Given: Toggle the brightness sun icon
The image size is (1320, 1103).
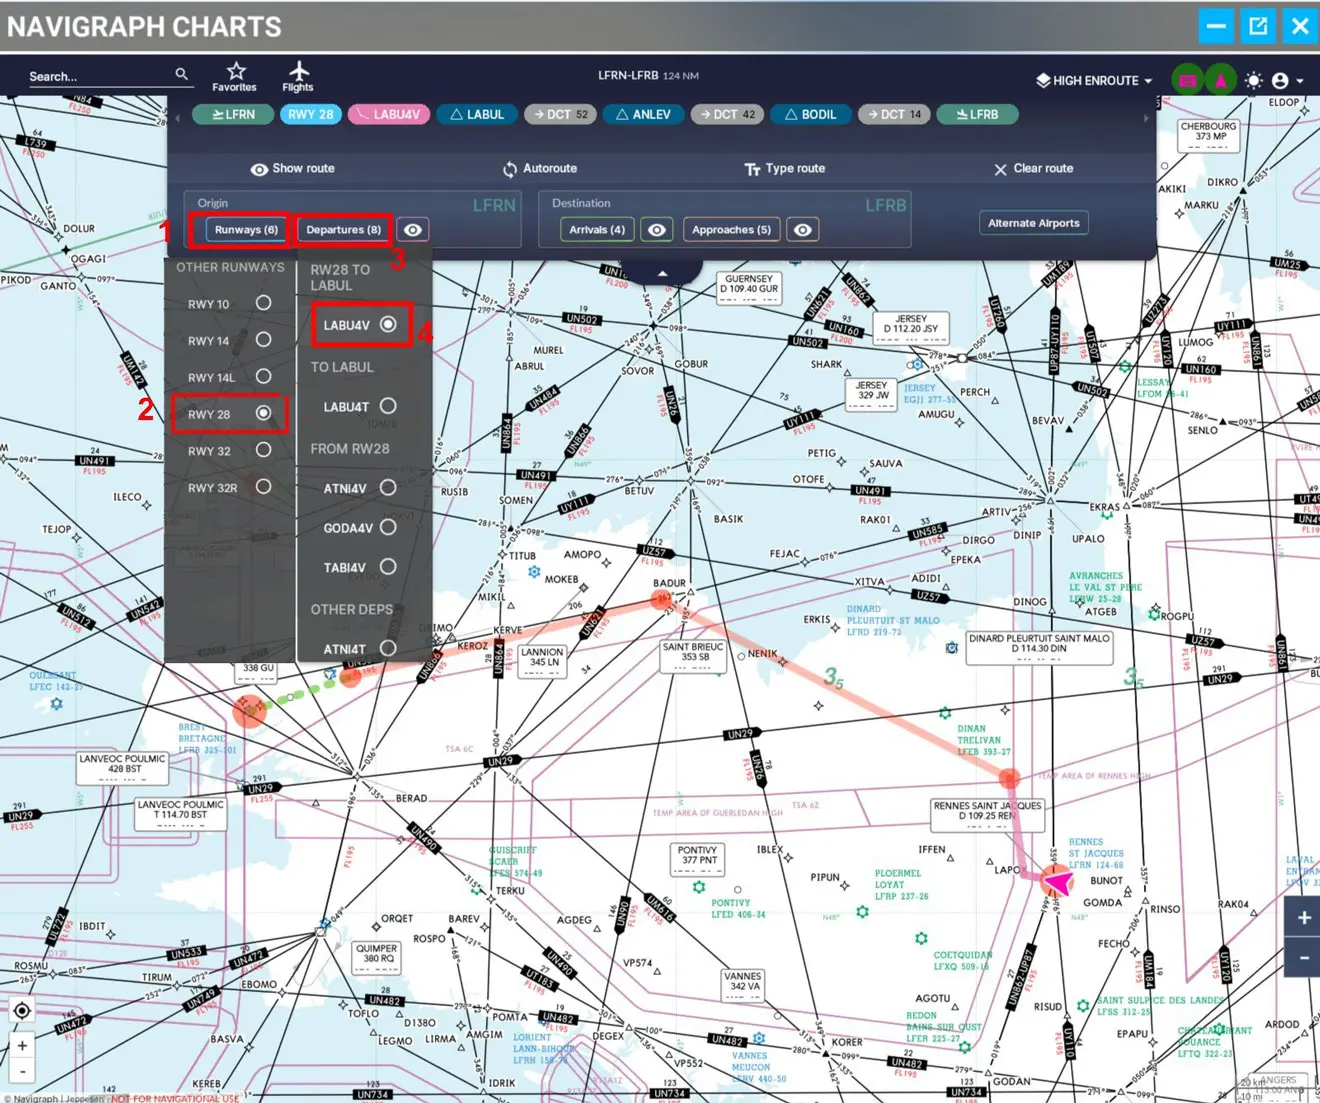Looking at the screenshot, I should point(1254,80).
